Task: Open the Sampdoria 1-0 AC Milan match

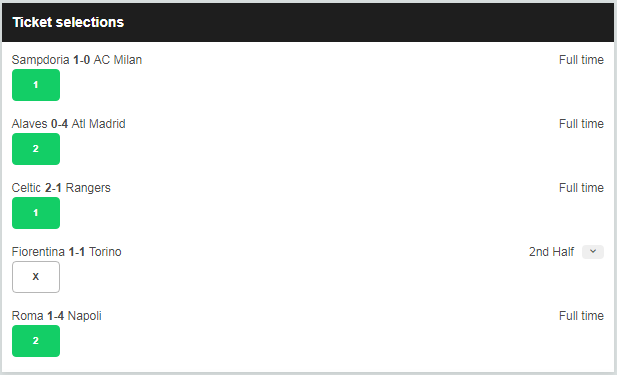Action: (x=77, y=60)
